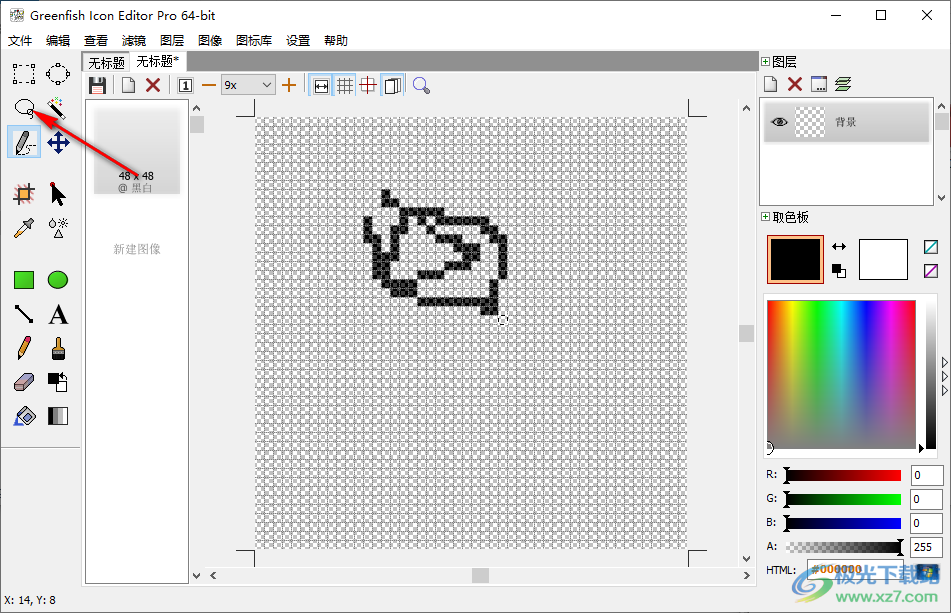Open the zoom level dropdown showing 9x
Screen dimensions: 951x613
(x=266, y=85)
